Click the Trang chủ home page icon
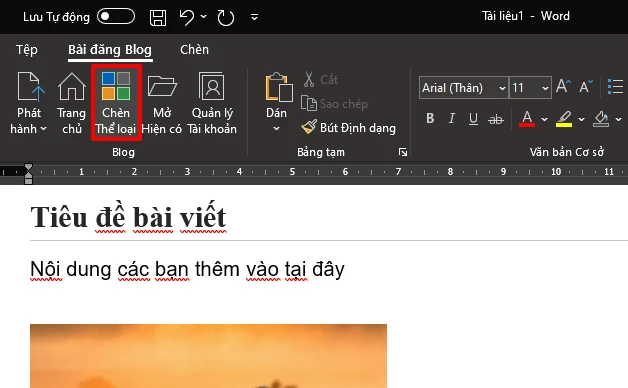Image resolution: width=628 pixels, height=388 pixels. (72, 86)
